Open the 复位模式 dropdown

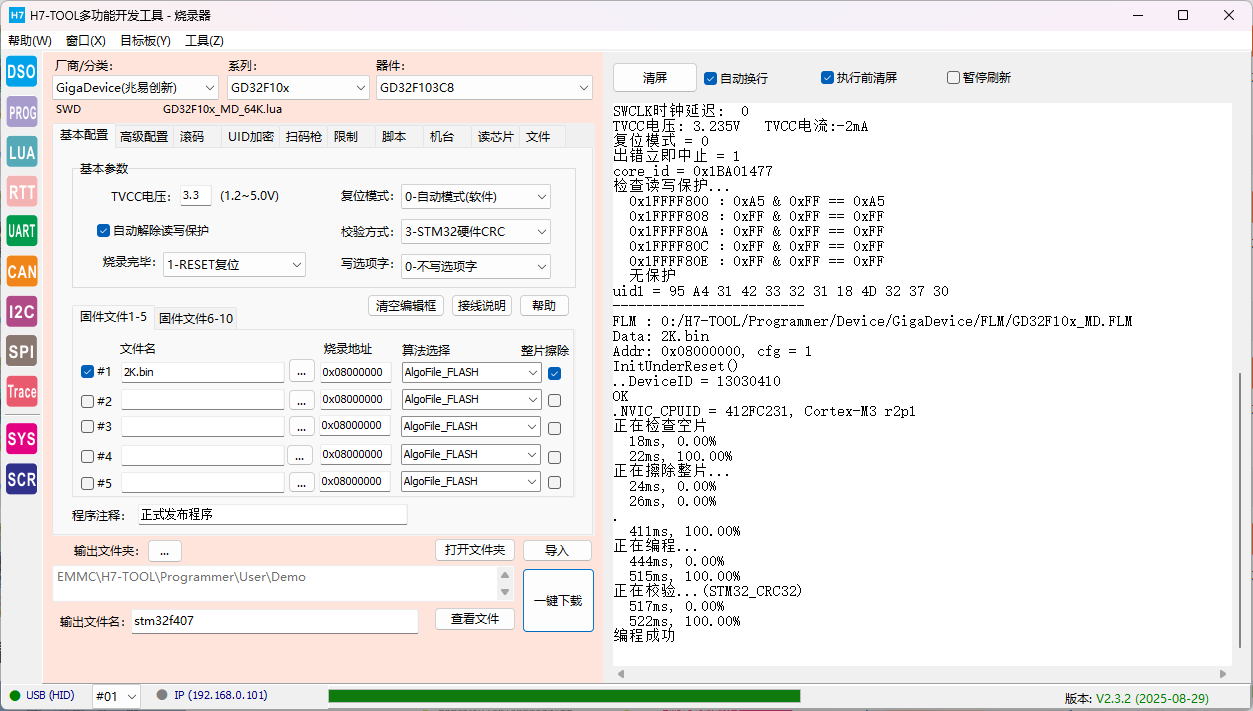point(475,196)
